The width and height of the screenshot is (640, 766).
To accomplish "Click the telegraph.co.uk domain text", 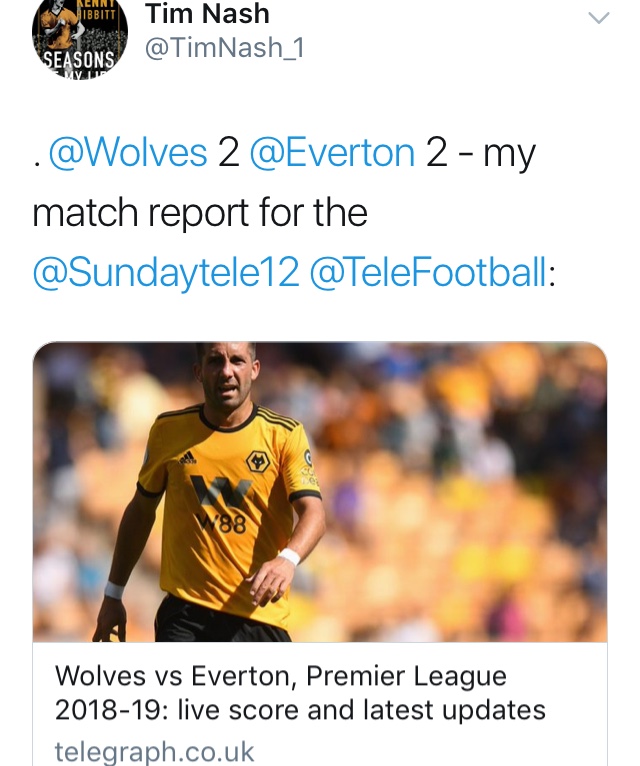I will pos(155,750).
